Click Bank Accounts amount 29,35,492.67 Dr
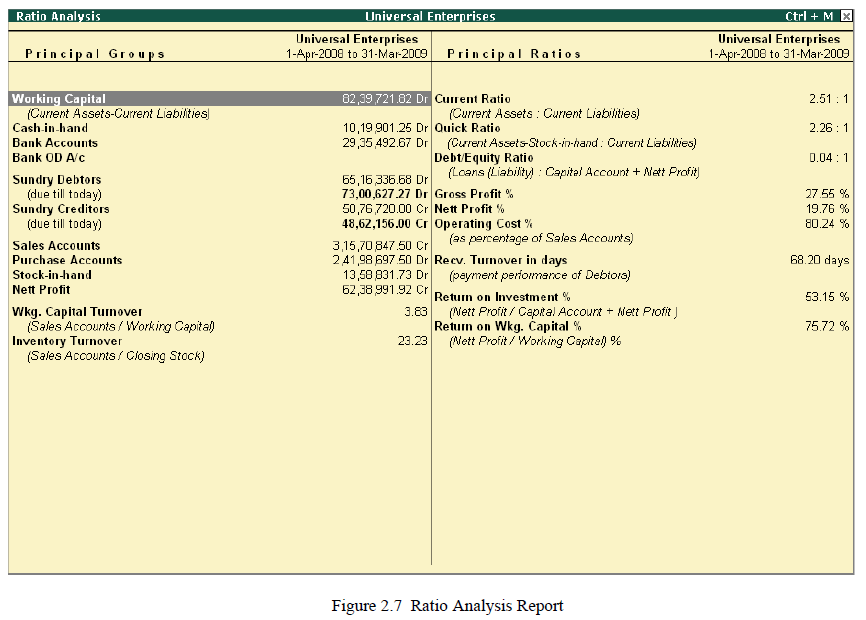The height and width of the screenshot is (620, 866). pos(385,143)
